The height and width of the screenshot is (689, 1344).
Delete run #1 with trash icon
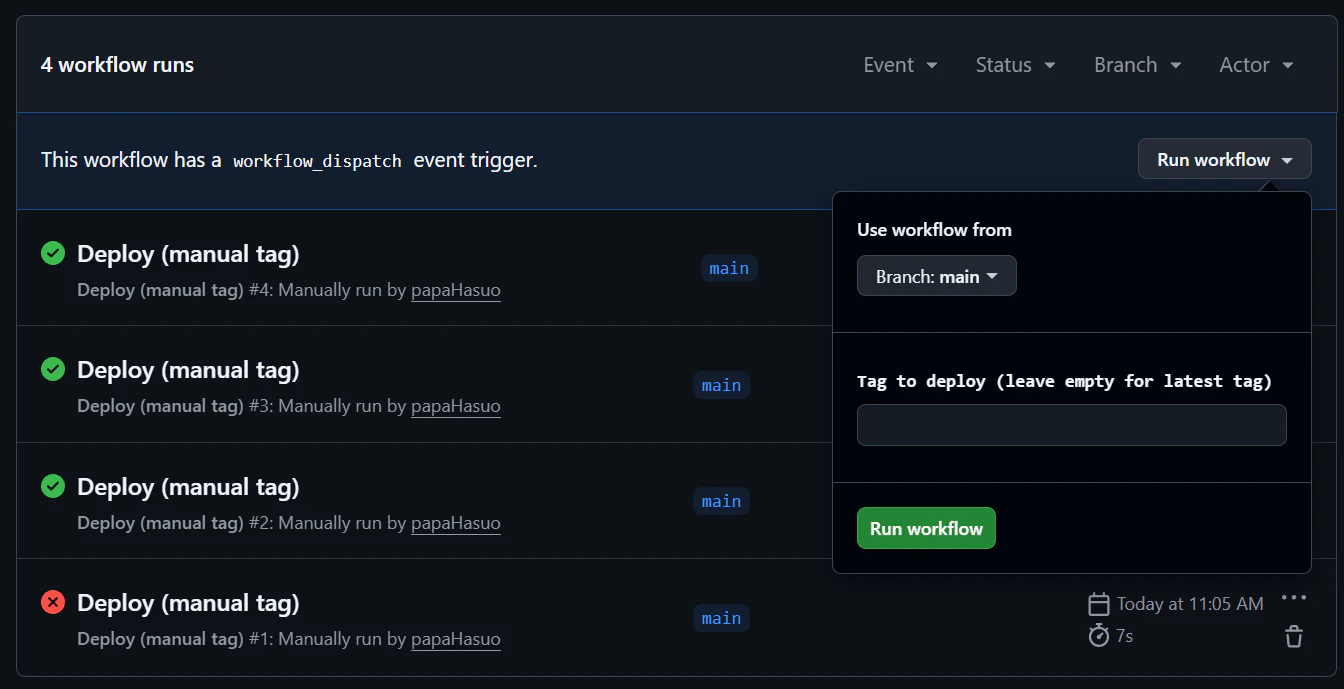(1294, 636)
